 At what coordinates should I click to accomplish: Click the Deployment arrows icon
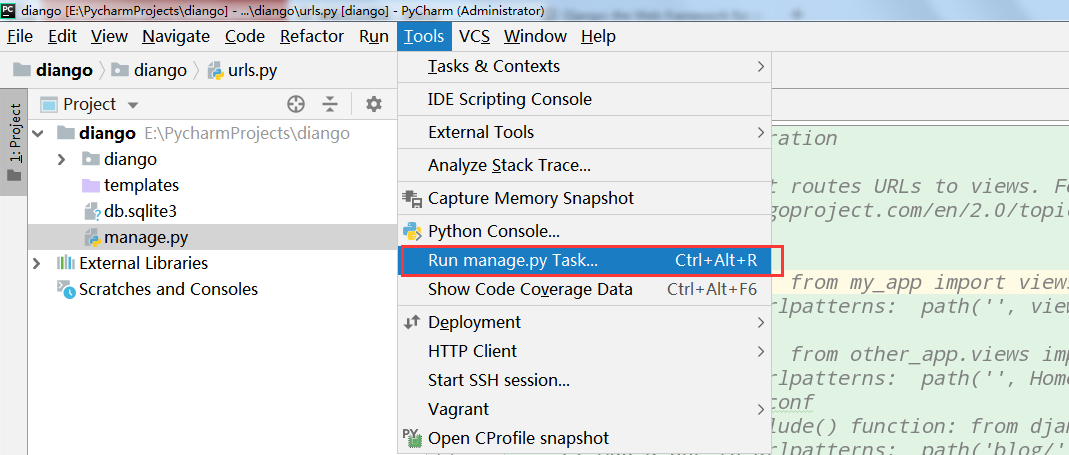tap(412, 322)
